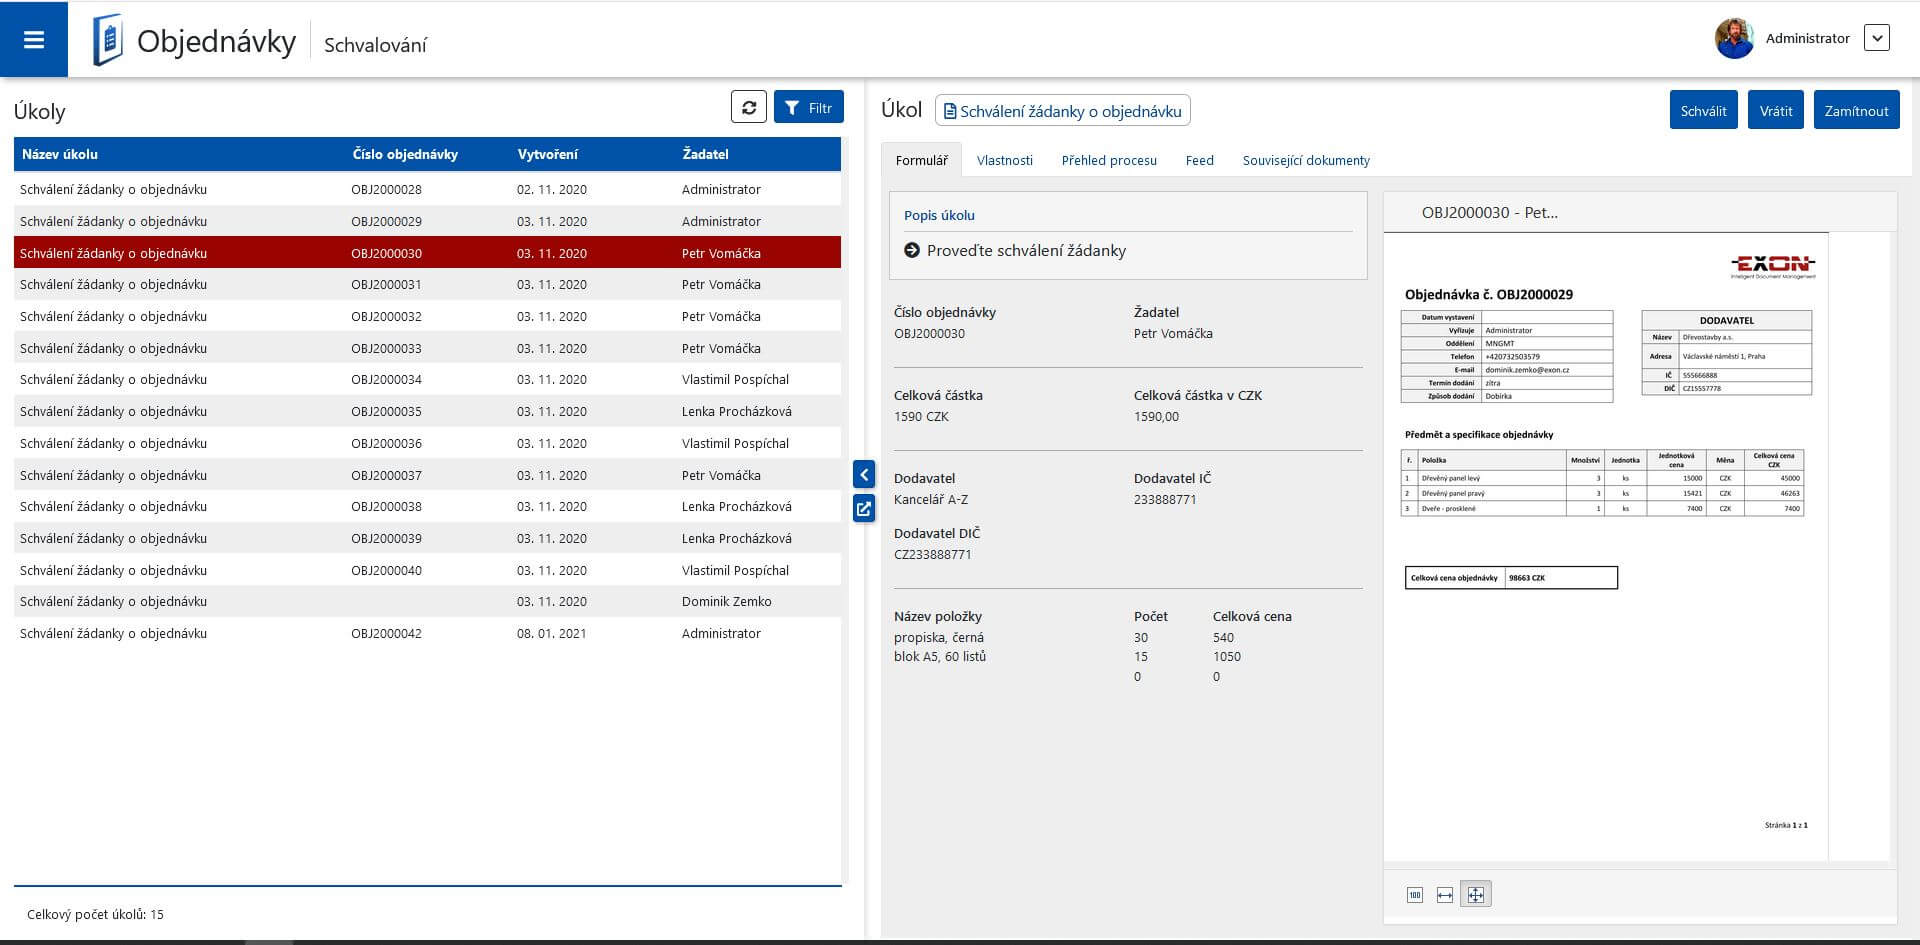The width and height of the screenshot is (1920, 945).
Task: Expand the Administrator user dropdown
Action: (x=1876, y=39)
